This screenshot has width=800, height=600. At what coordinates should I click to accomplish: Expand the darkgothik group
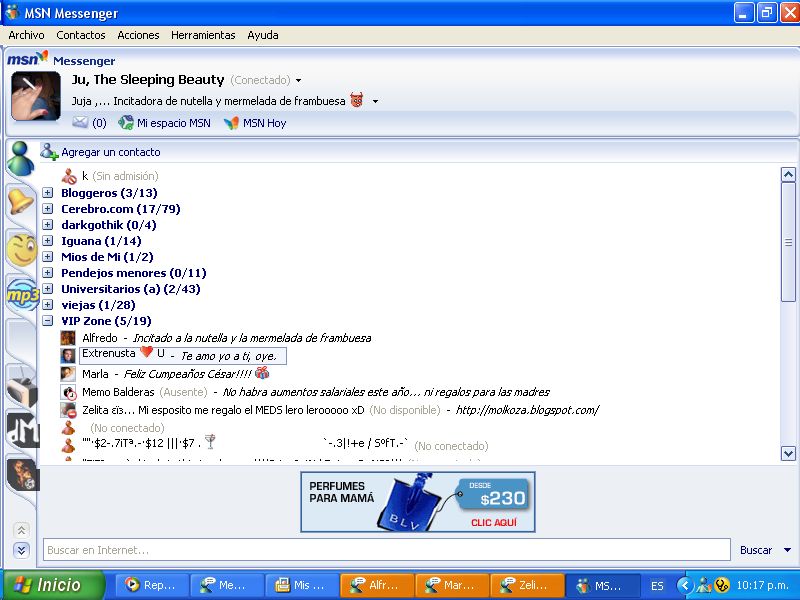47,224
